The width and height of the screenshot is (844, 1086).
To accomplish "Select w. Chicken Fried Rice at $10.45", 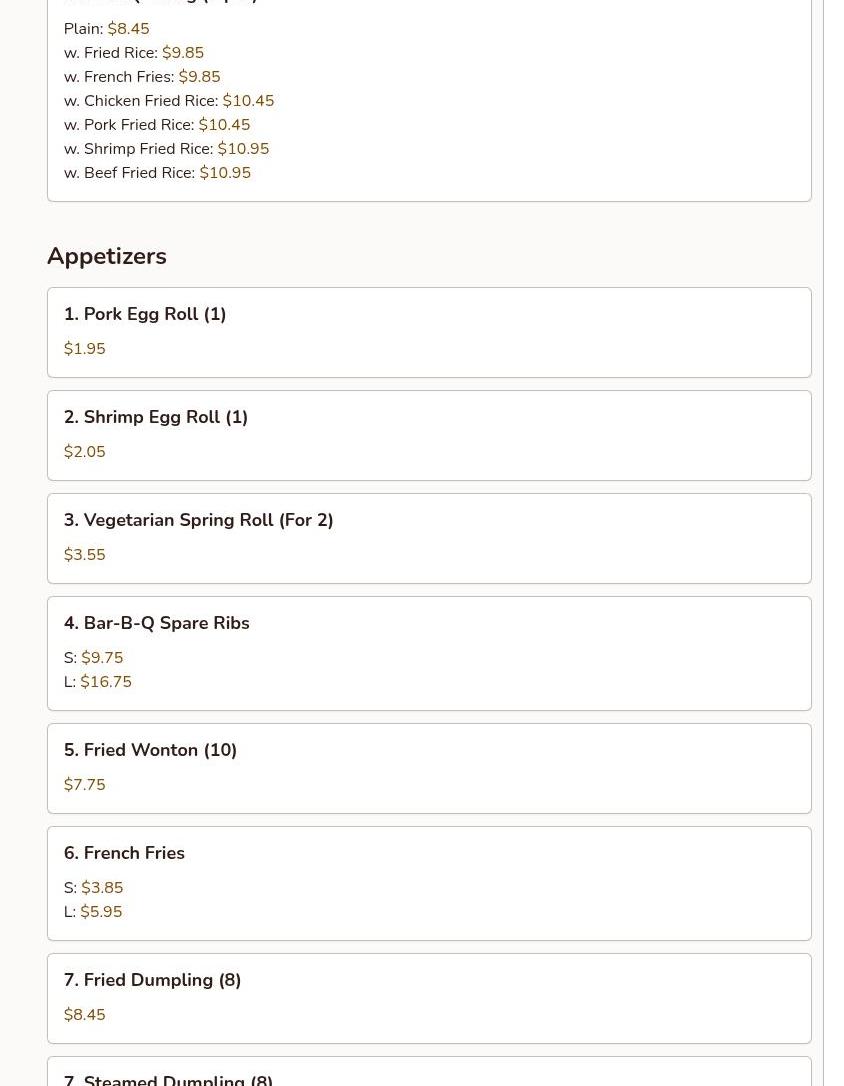I will point(169,100).
